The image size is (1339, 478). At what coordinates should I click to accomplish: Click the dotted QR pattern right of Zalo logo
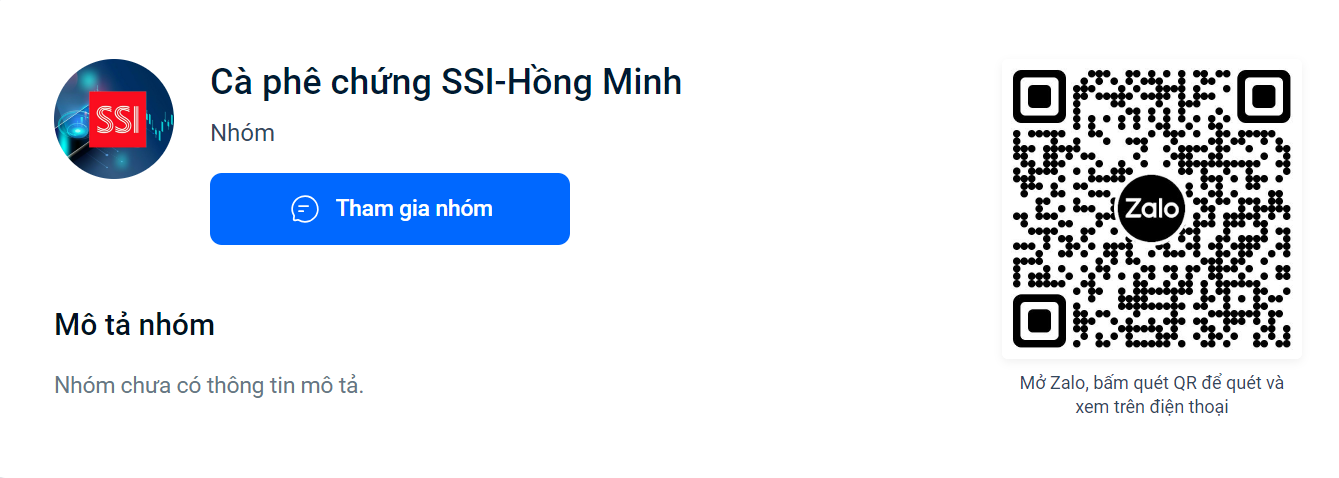pos(1235,210)
